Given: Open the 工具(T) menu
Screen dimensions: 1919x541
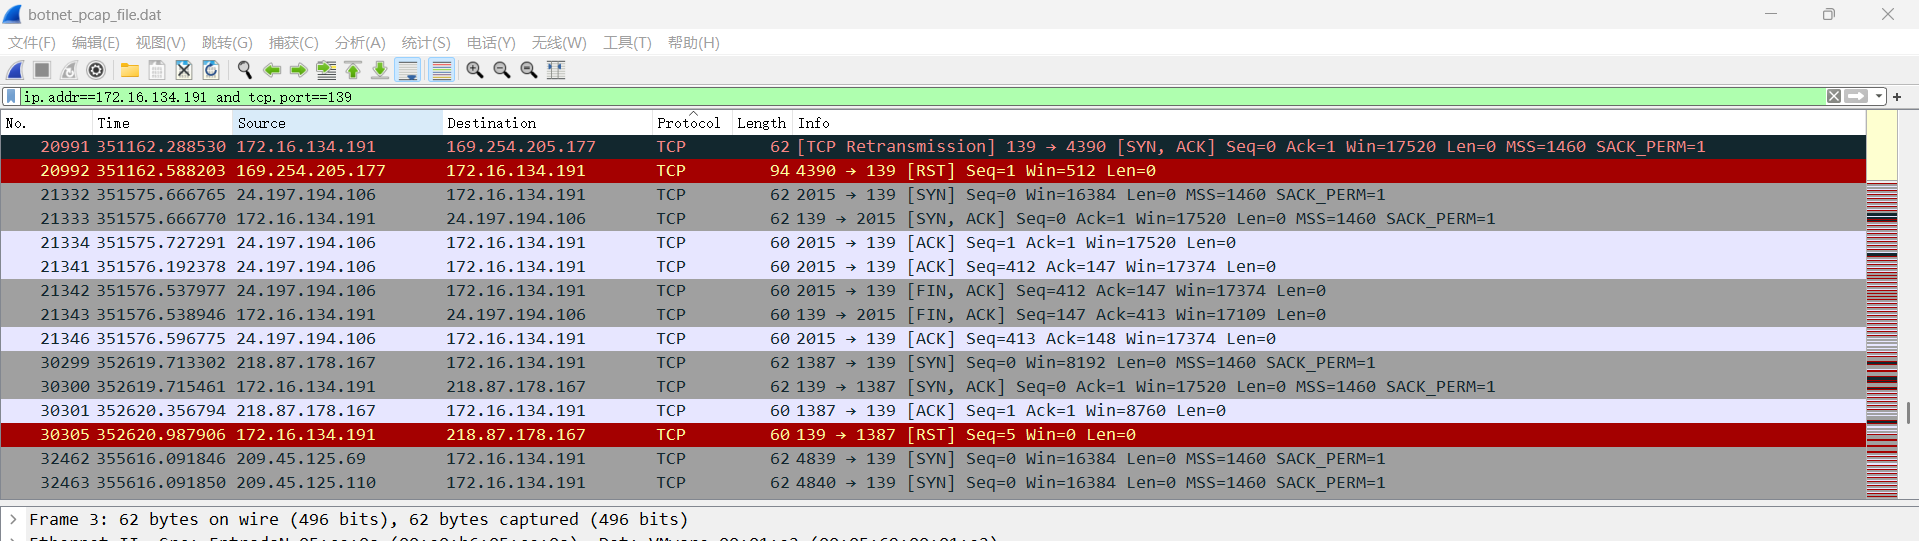Looking at the screenshot, I should 627,43.
